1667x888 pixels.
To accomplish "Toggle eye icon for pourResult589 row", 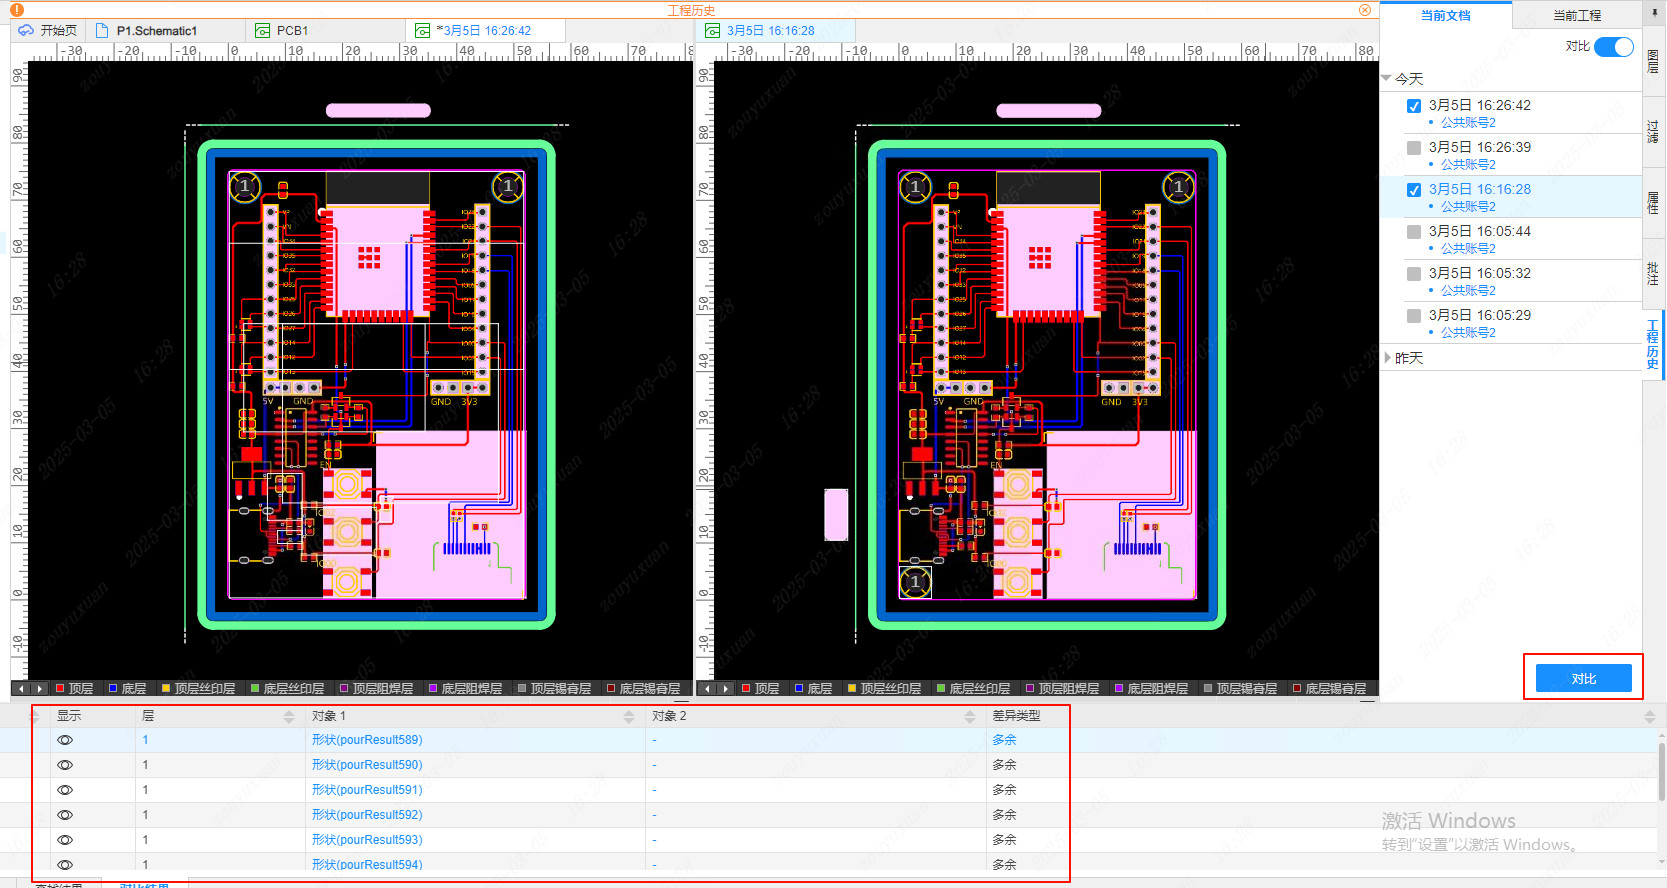I will (65, 740).
